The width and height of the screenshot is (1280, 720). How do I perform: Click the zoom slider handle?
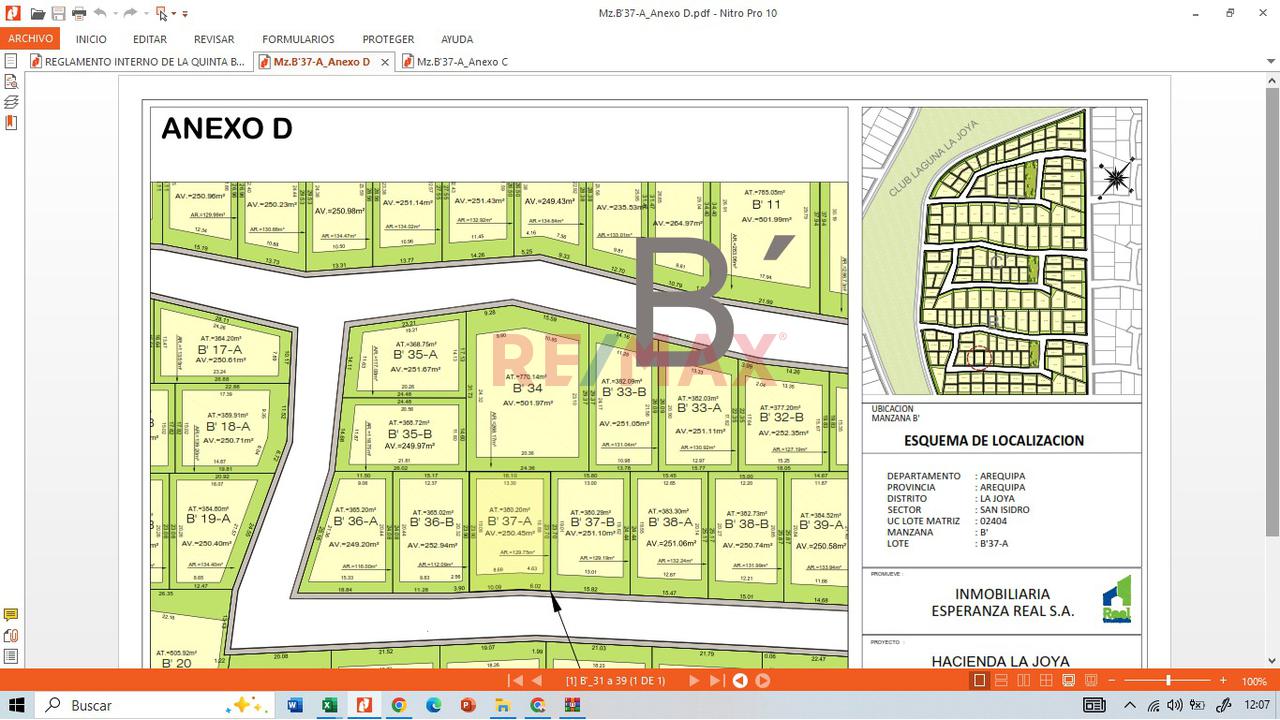pyautogui.click(x=1168, y=681)
